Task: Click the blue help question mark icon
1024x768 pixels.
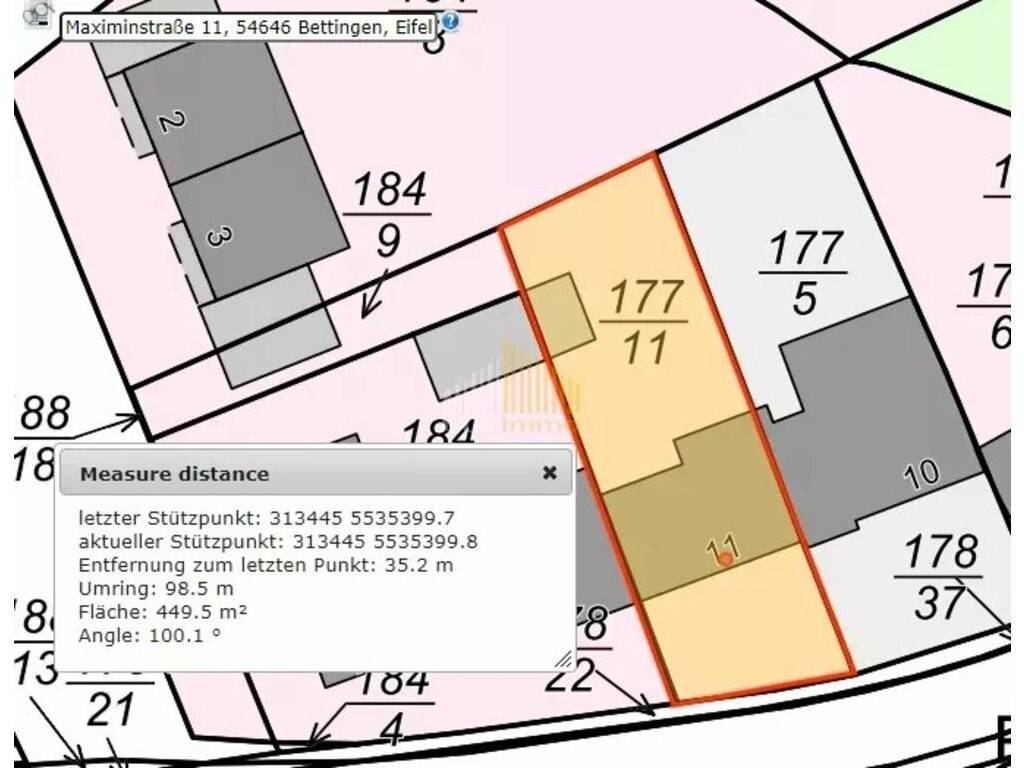Action: coord(450,21)
